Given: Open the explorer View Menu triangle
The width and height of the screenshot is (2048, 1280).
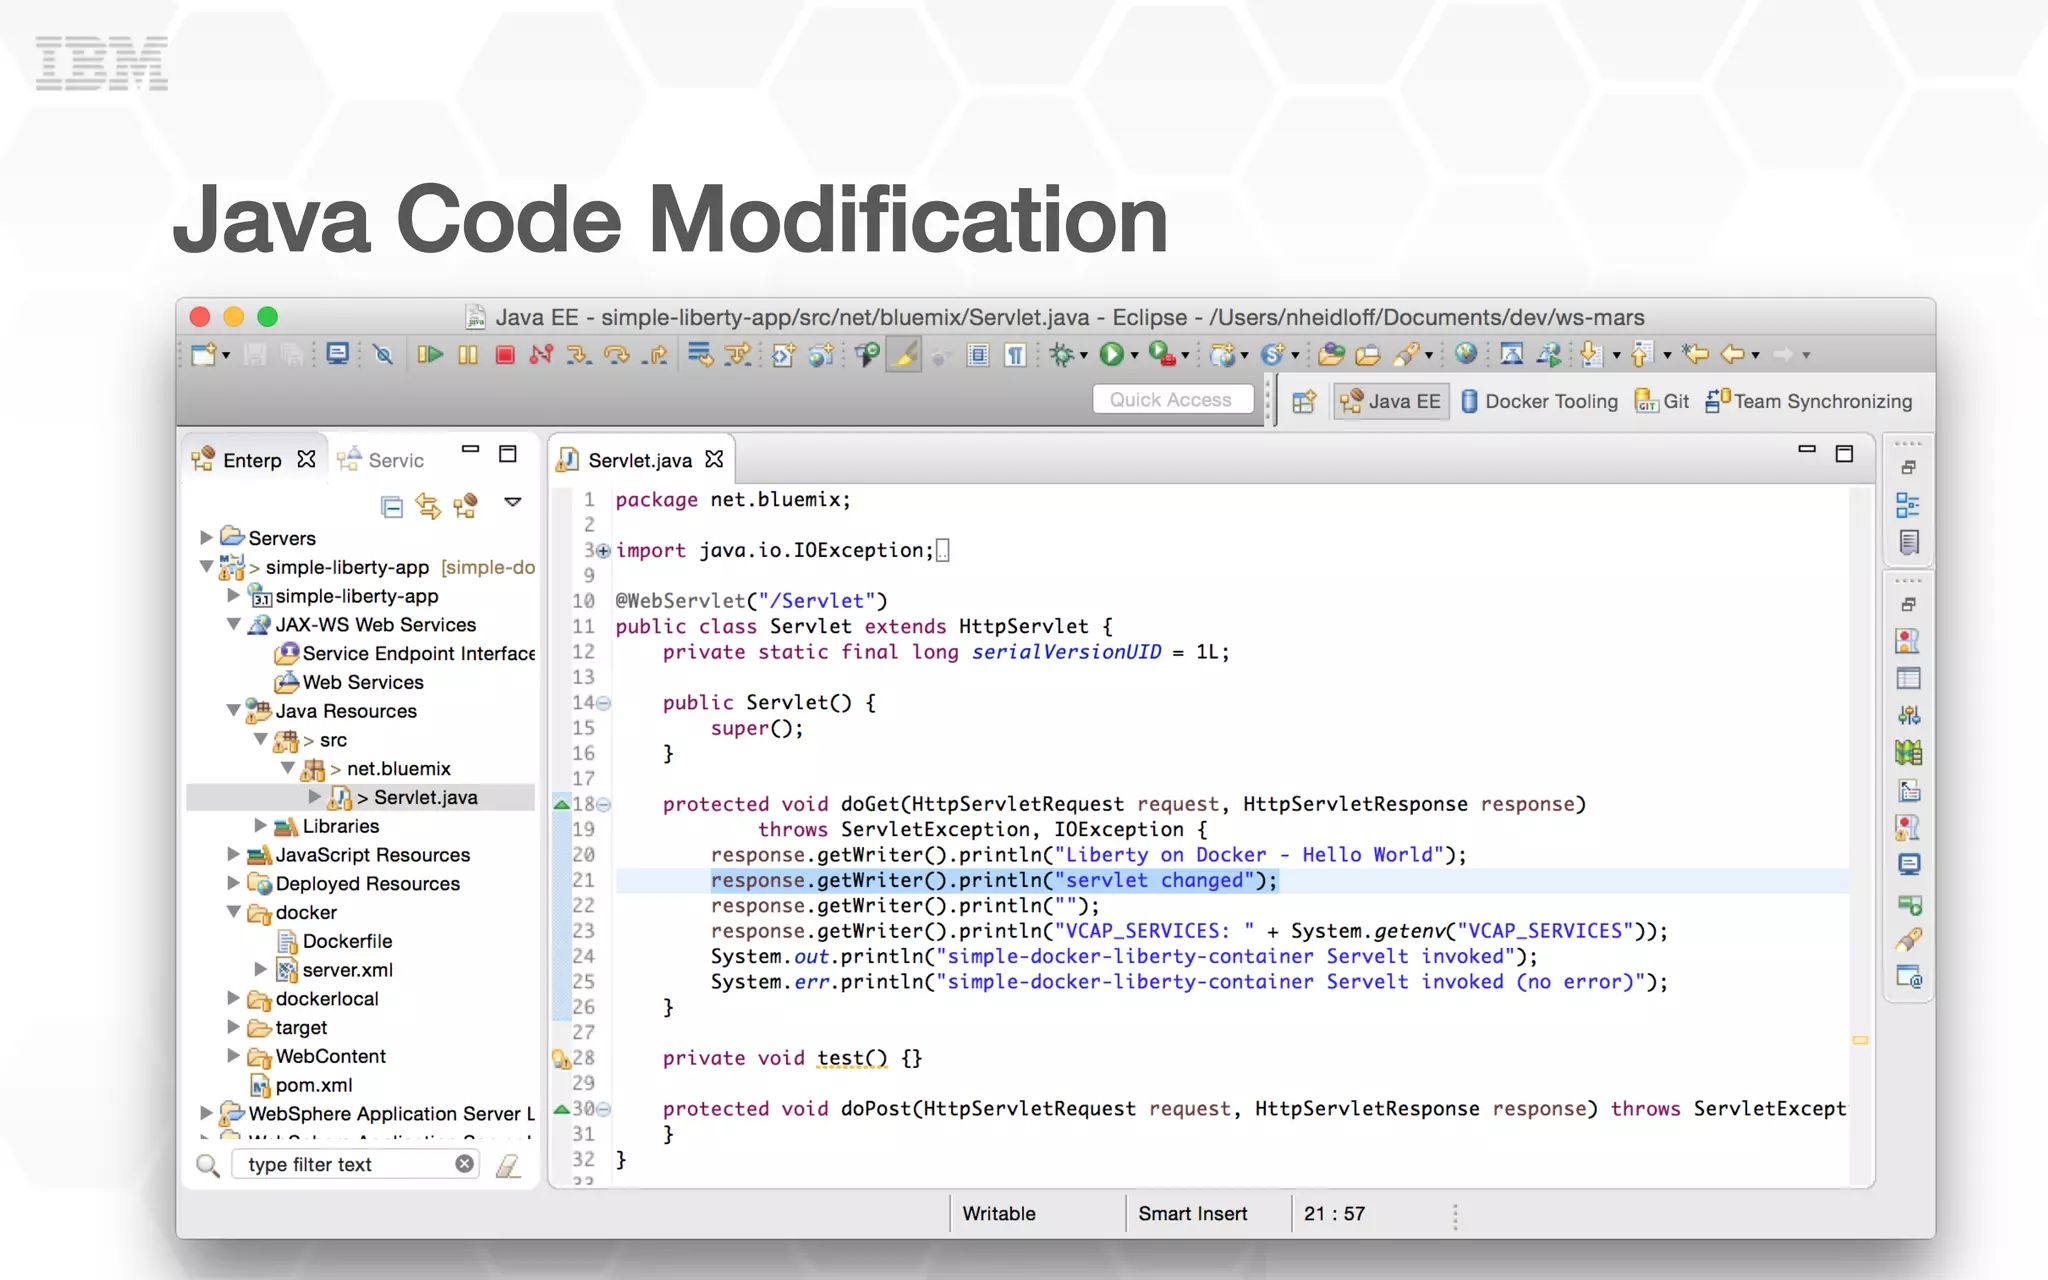Looking at the screenshot, I should 513,502.
